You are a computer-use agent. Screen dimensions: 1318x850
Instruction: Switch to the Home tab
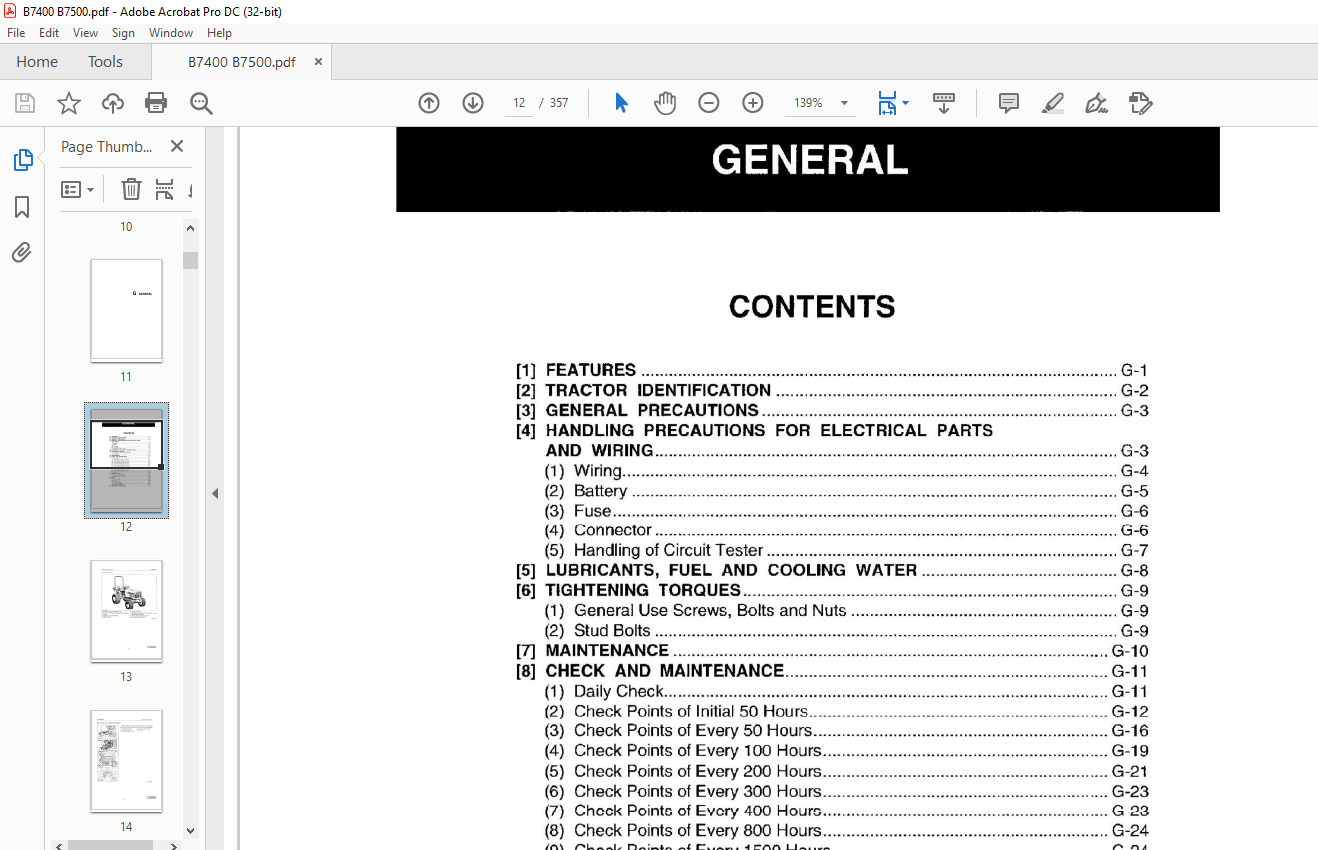(x=37, y=62)
